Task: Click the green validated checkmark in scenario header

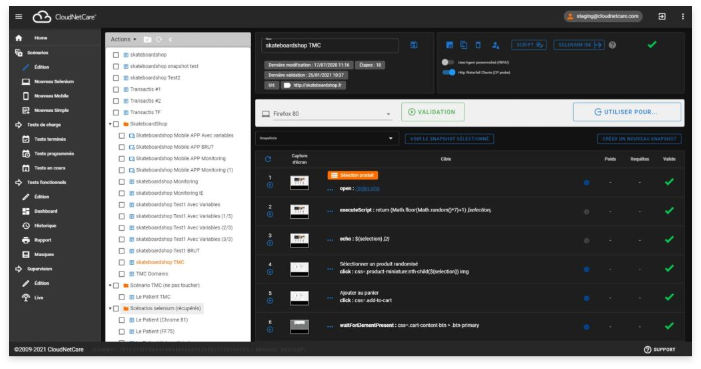Action: point(652,44)
